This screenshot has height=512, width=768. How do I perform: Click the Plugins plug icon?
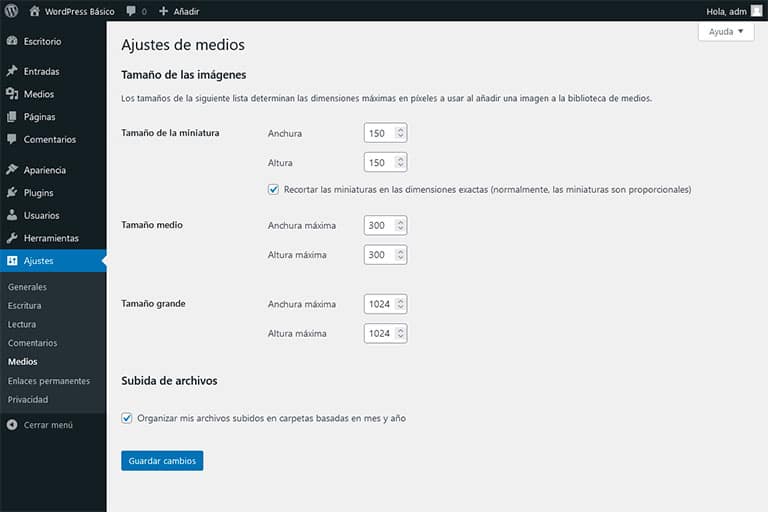pos(12,193)
